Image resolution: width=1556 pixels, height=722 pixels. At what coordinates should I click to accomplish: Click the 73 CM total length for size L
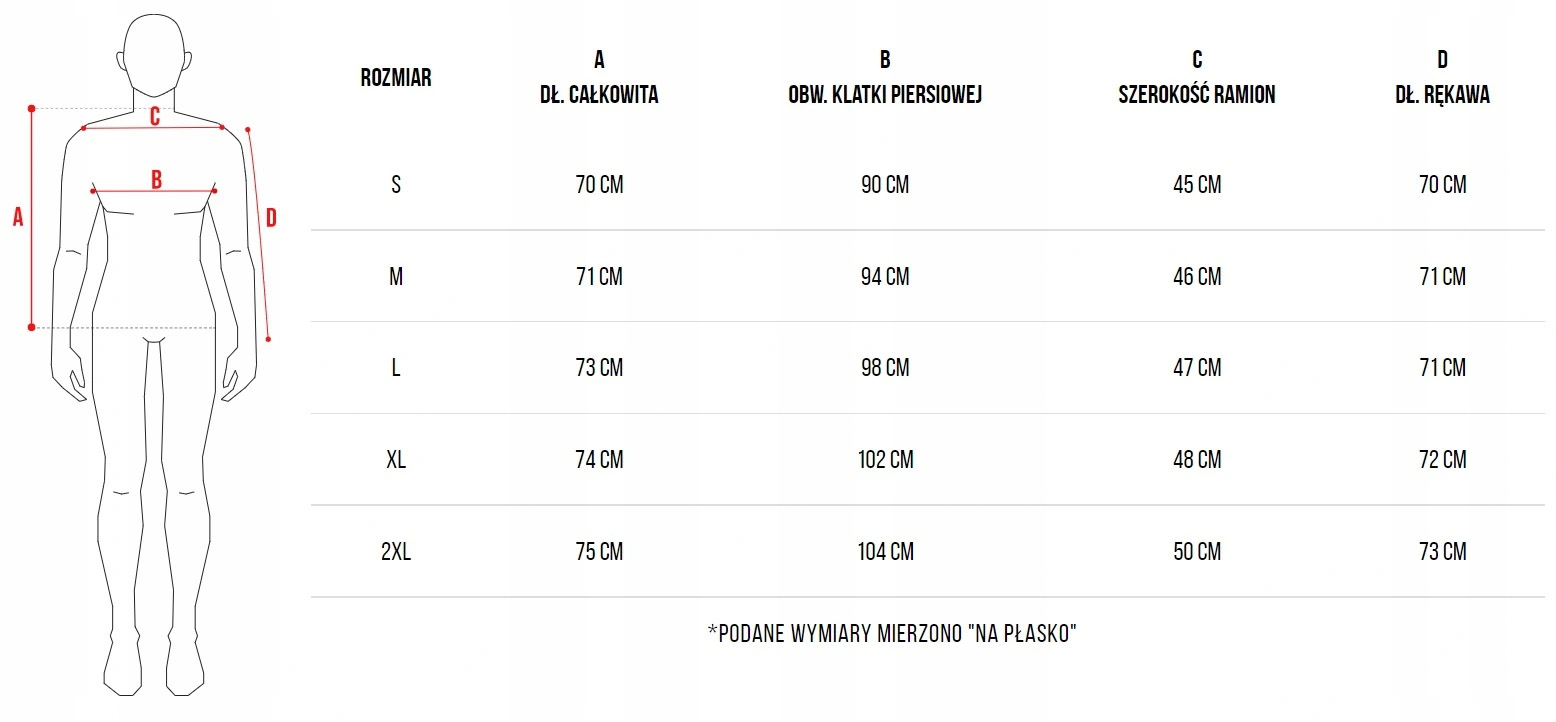[x=599, y=368]
